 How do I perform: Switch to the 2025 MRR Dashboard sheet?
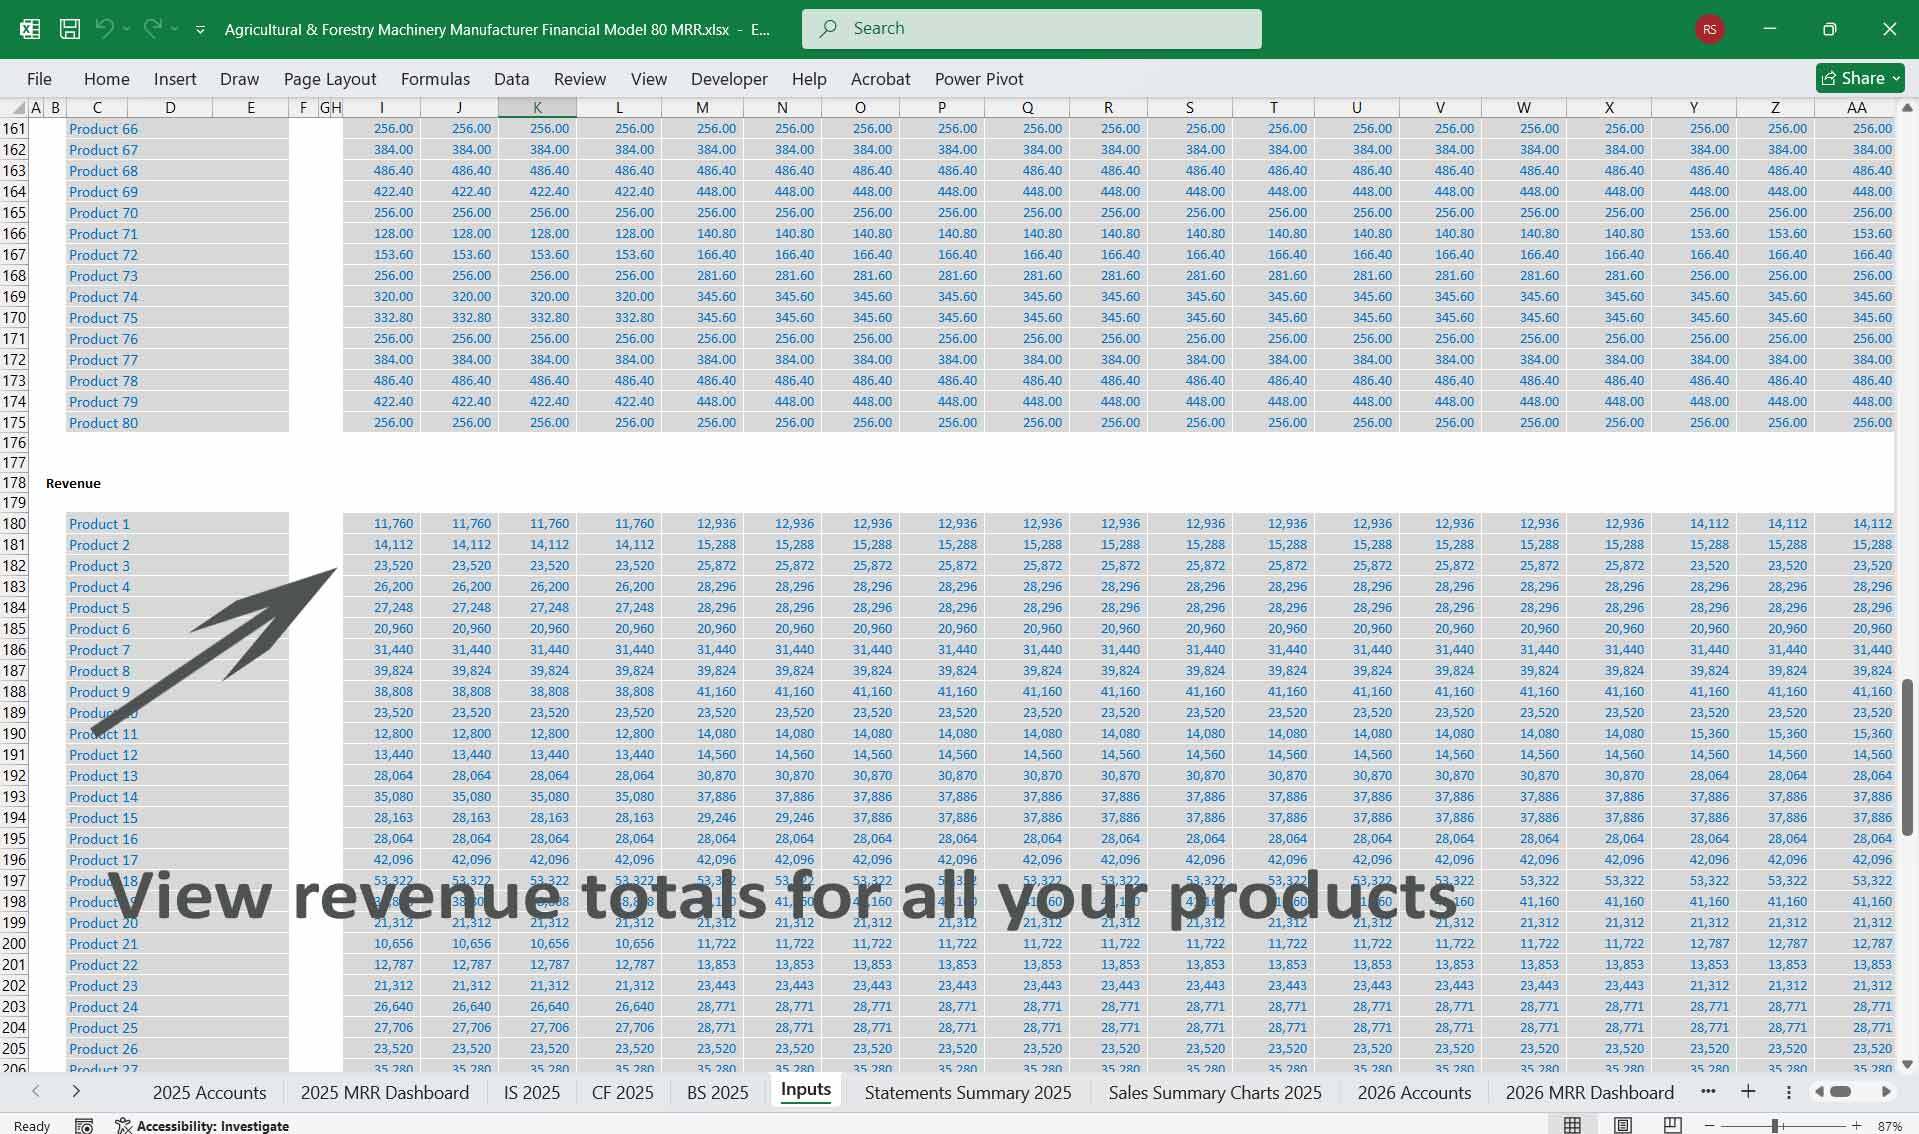click(385, 1092)
